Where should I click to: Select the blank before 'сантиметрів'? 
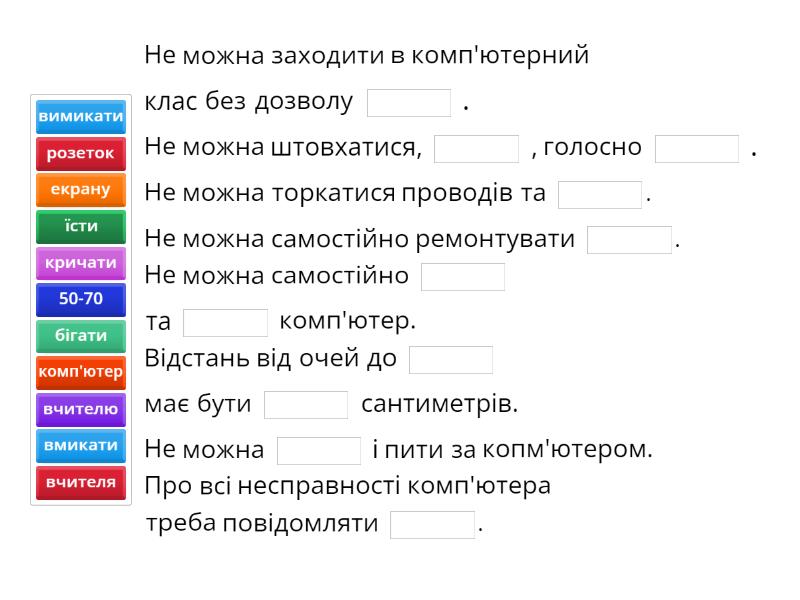click(x=306, y=405)
